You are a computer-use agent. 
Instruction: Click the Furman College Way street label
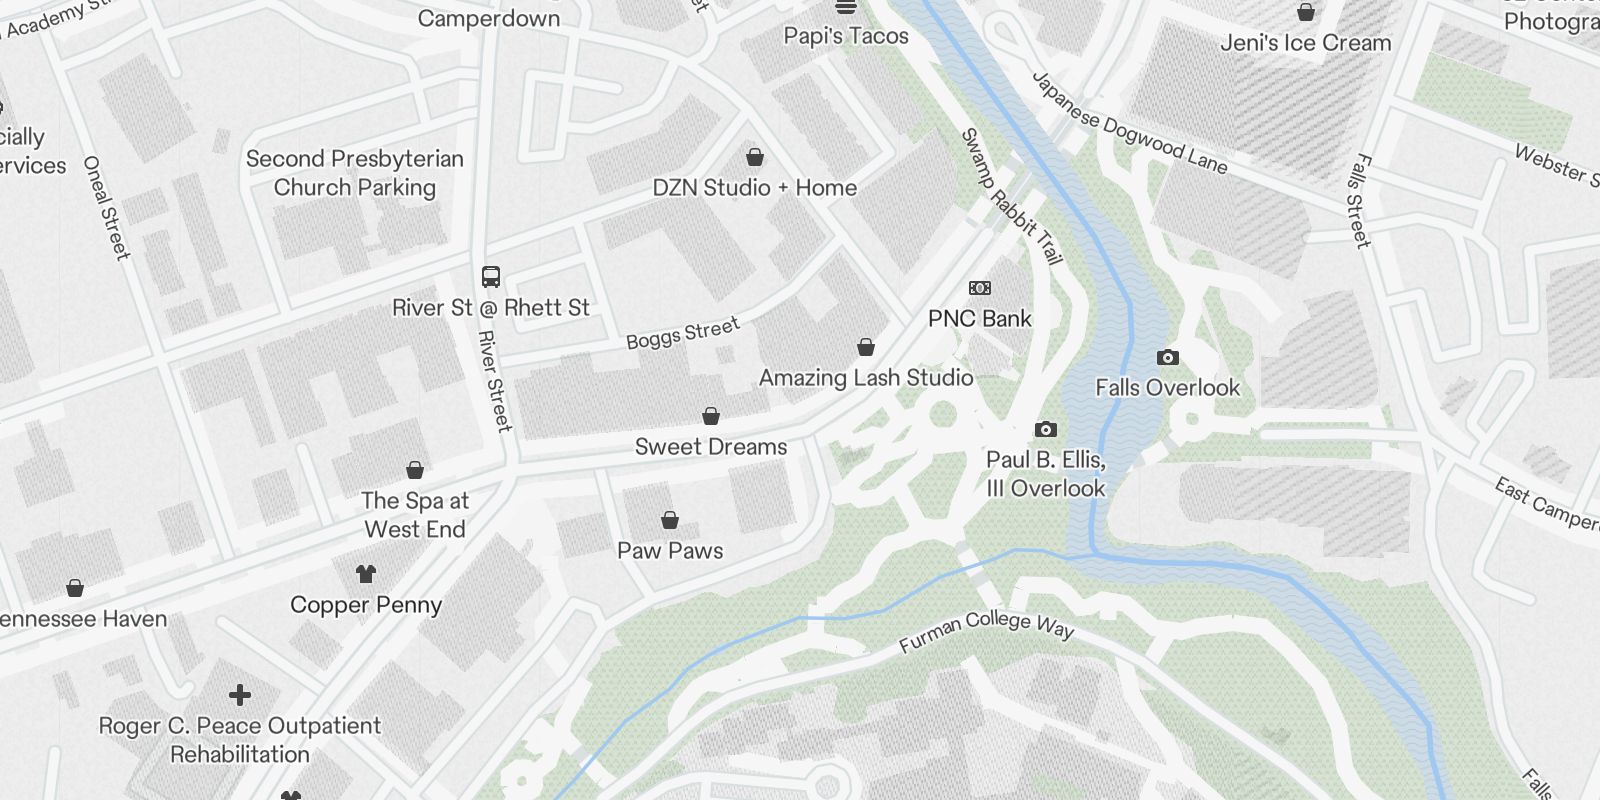[x=986, y=630]
